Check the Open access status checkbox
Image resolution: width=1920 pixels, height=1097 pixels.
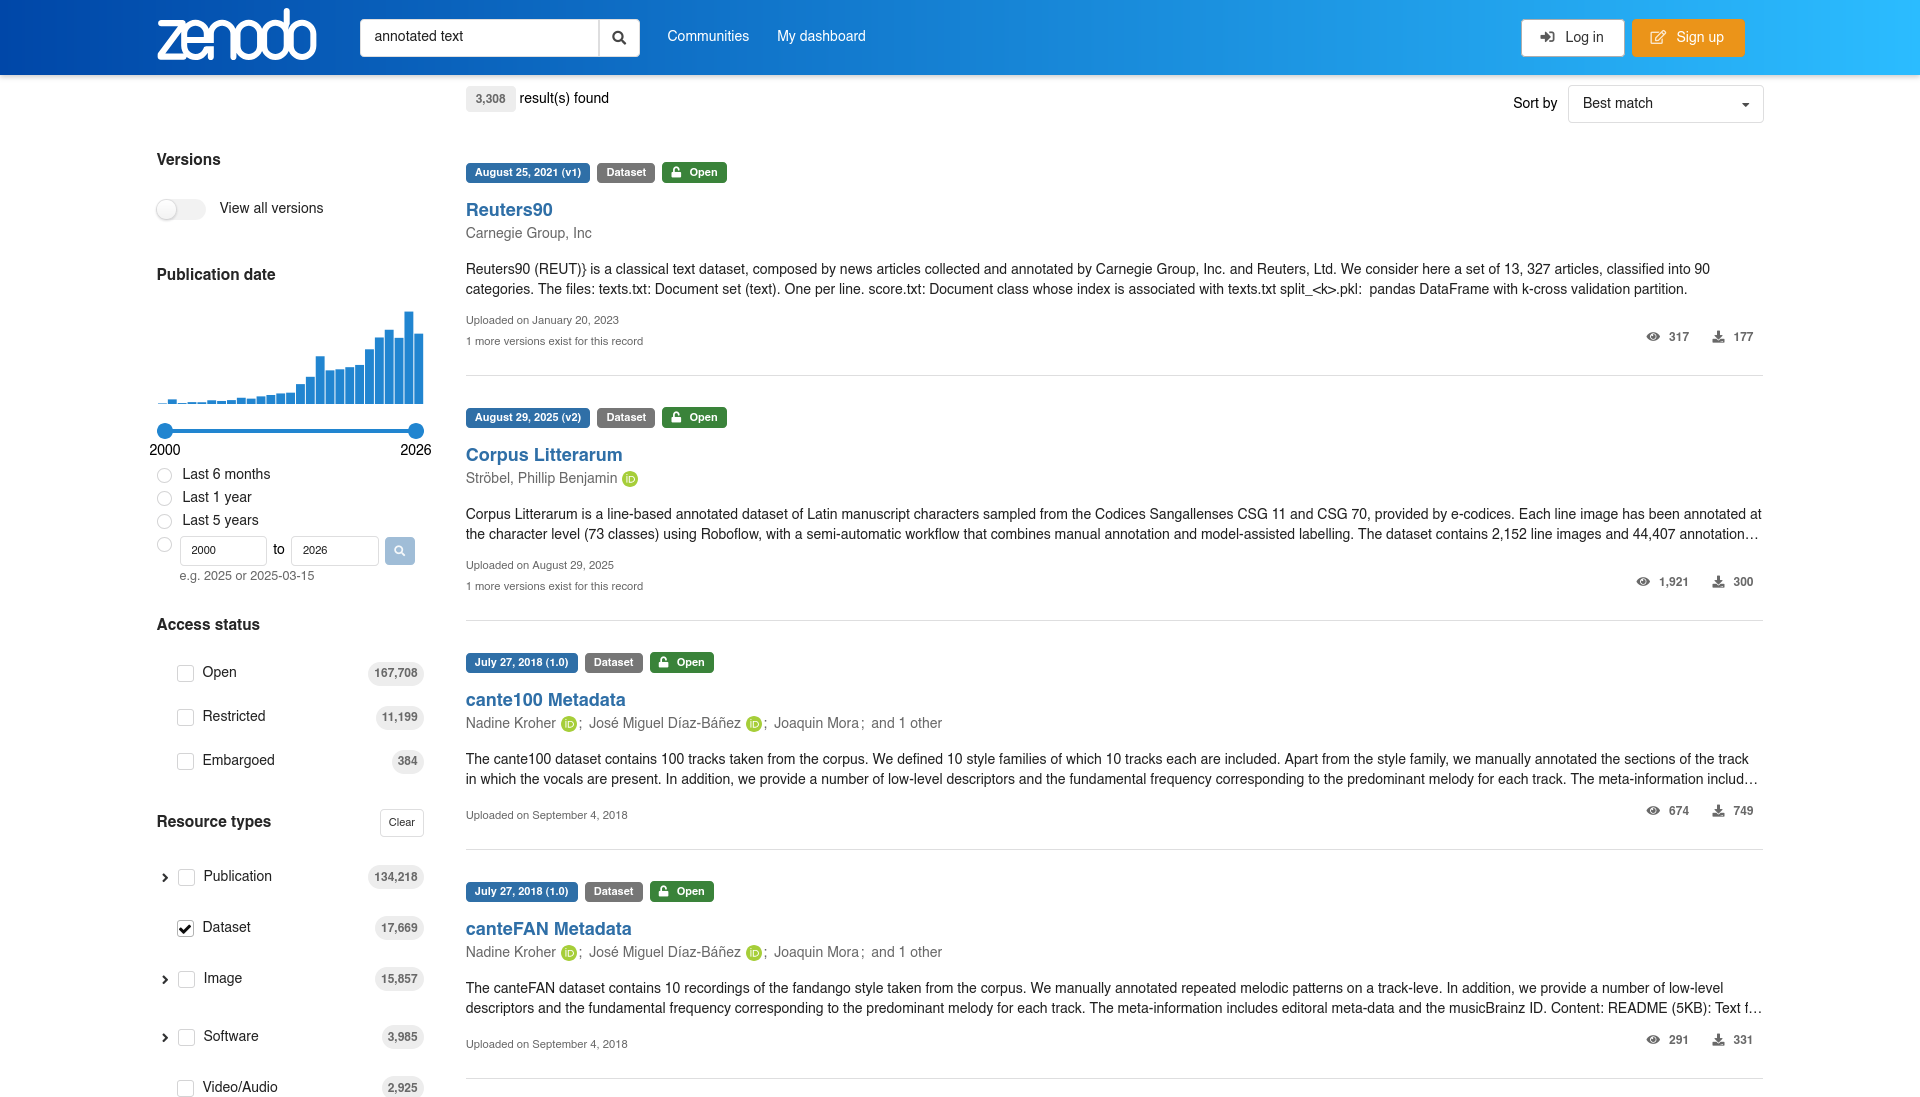[185, 674]
